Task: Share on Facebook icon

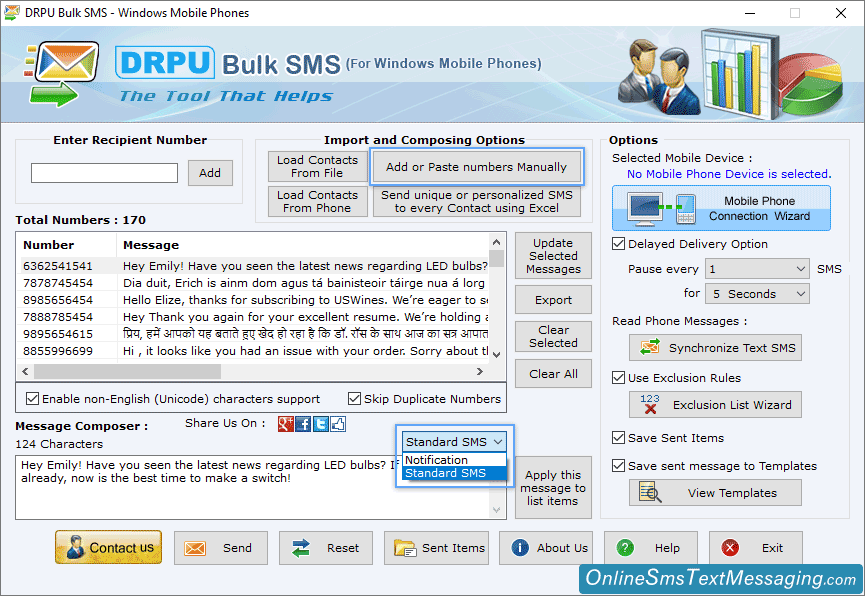Action: tap(303, 424)
